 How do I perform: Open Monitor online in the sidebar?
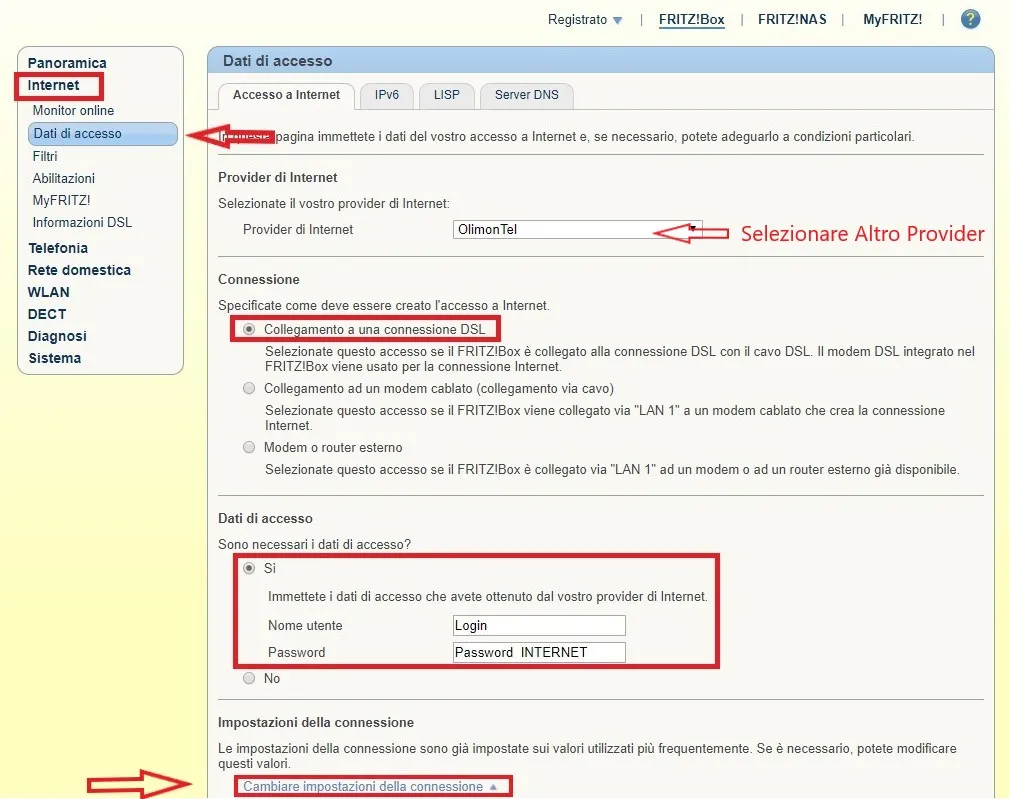point(73,110)
